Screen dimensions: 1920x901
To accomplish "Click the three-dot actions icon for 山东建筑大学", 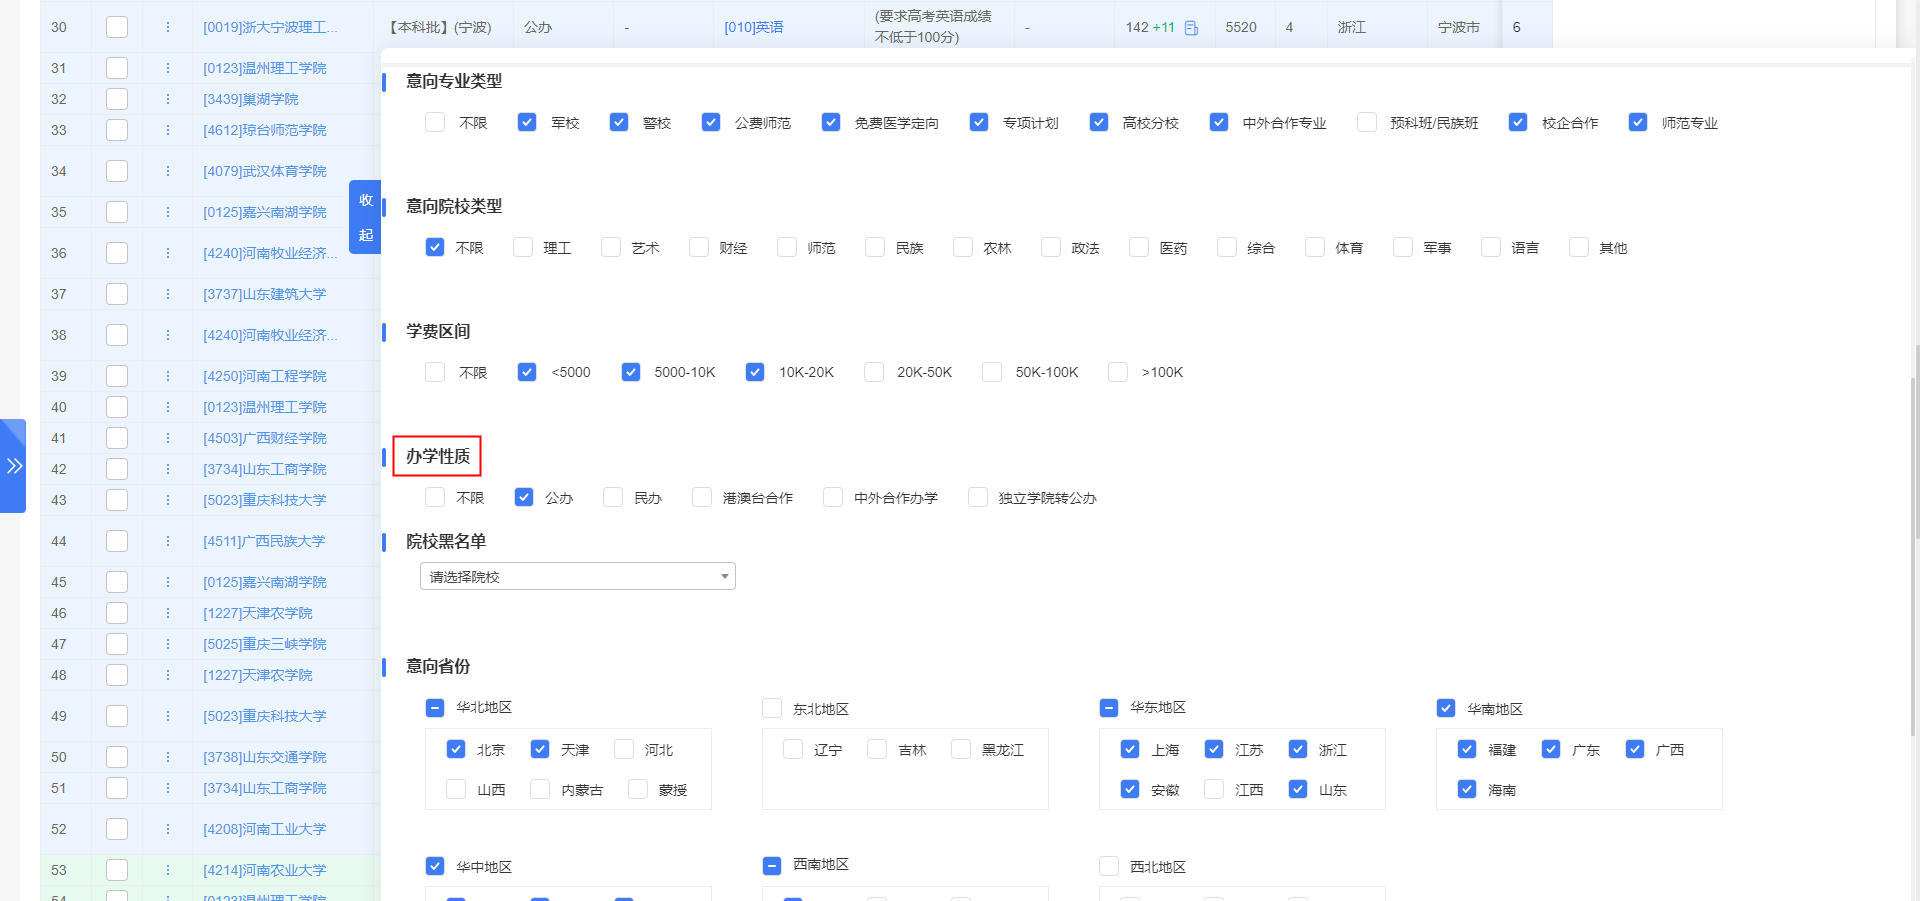I will [167, 294].
